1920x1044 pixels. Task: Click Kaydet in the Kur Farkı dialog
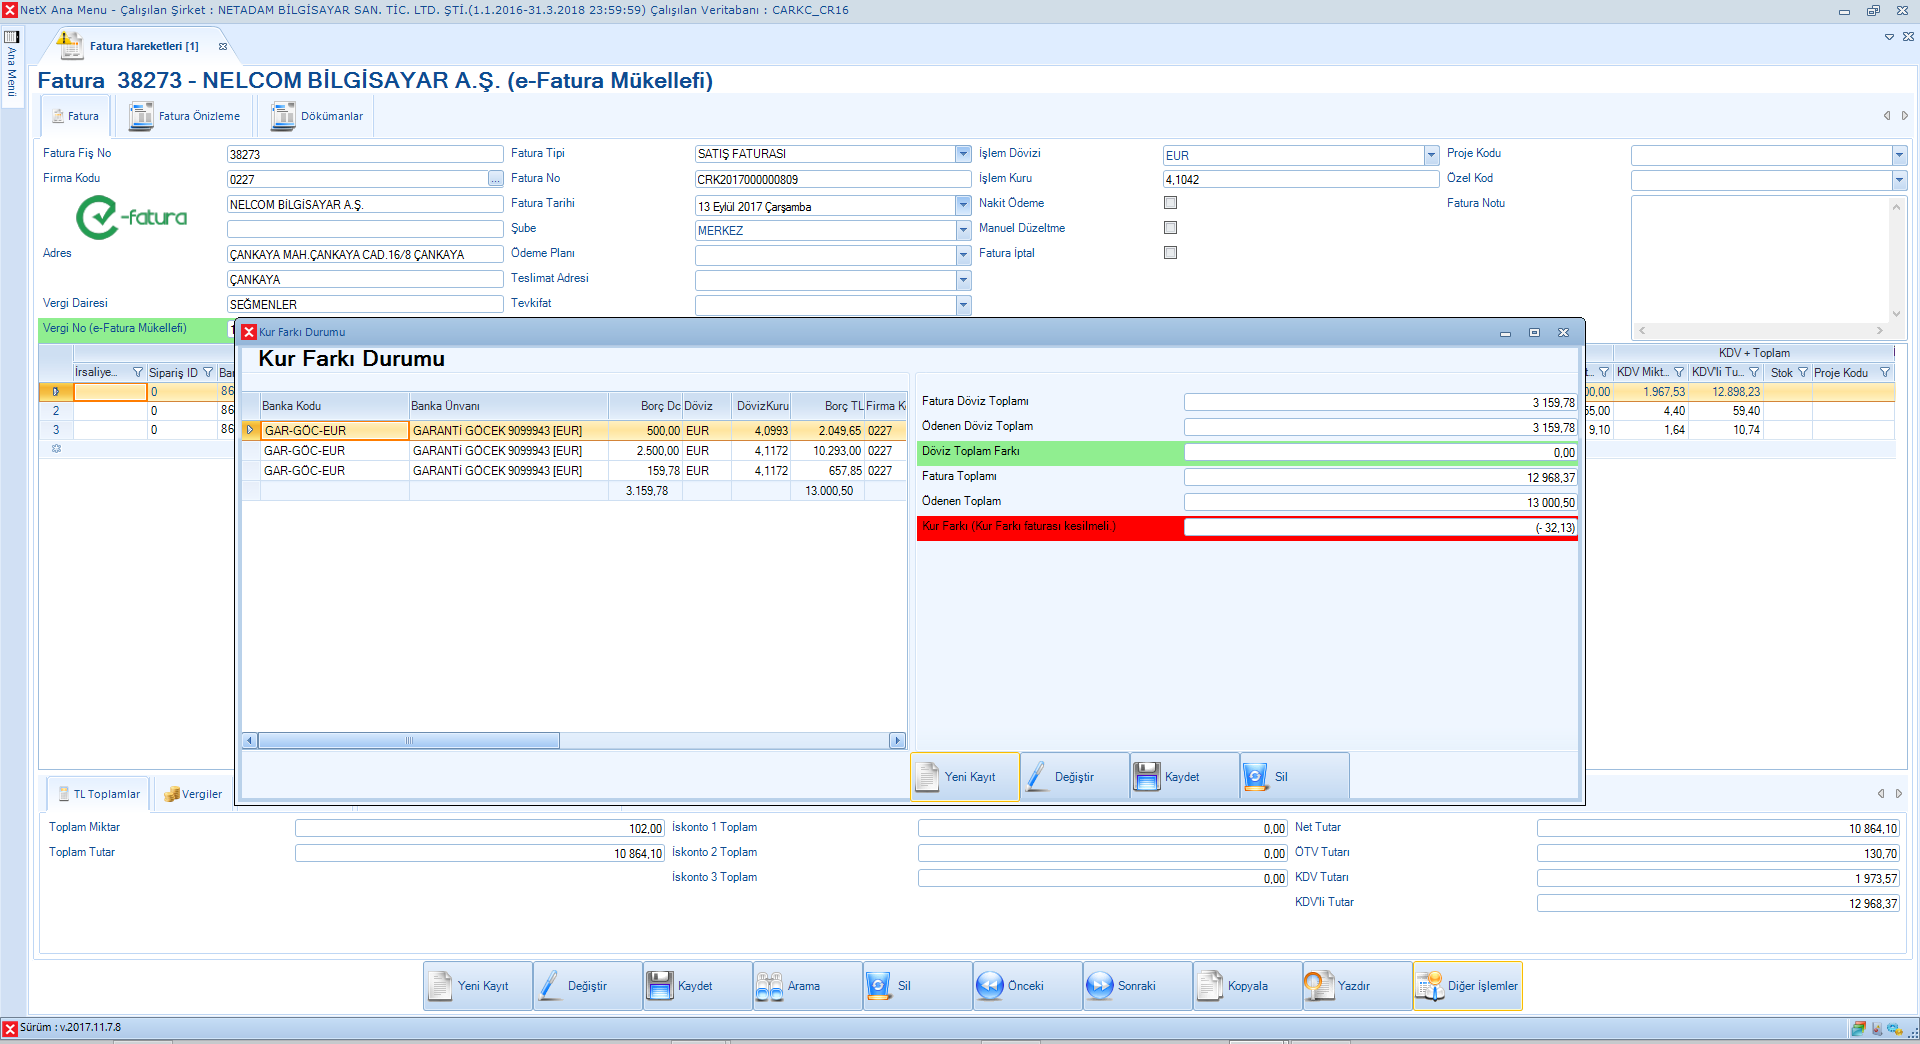click(x=1183, y=777)
